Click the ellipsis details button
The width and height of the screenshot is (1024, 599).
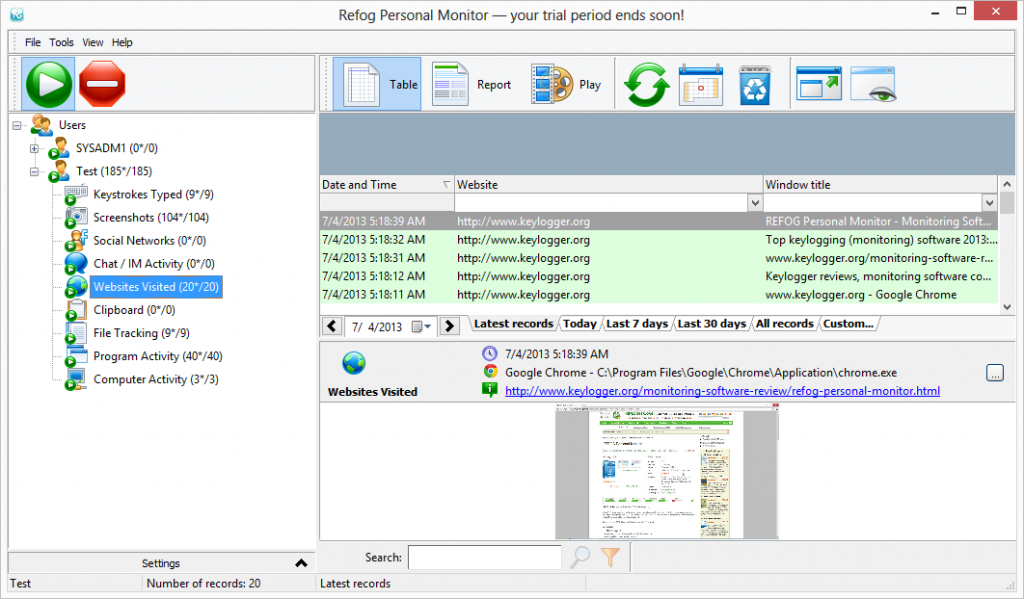(994, 373)
